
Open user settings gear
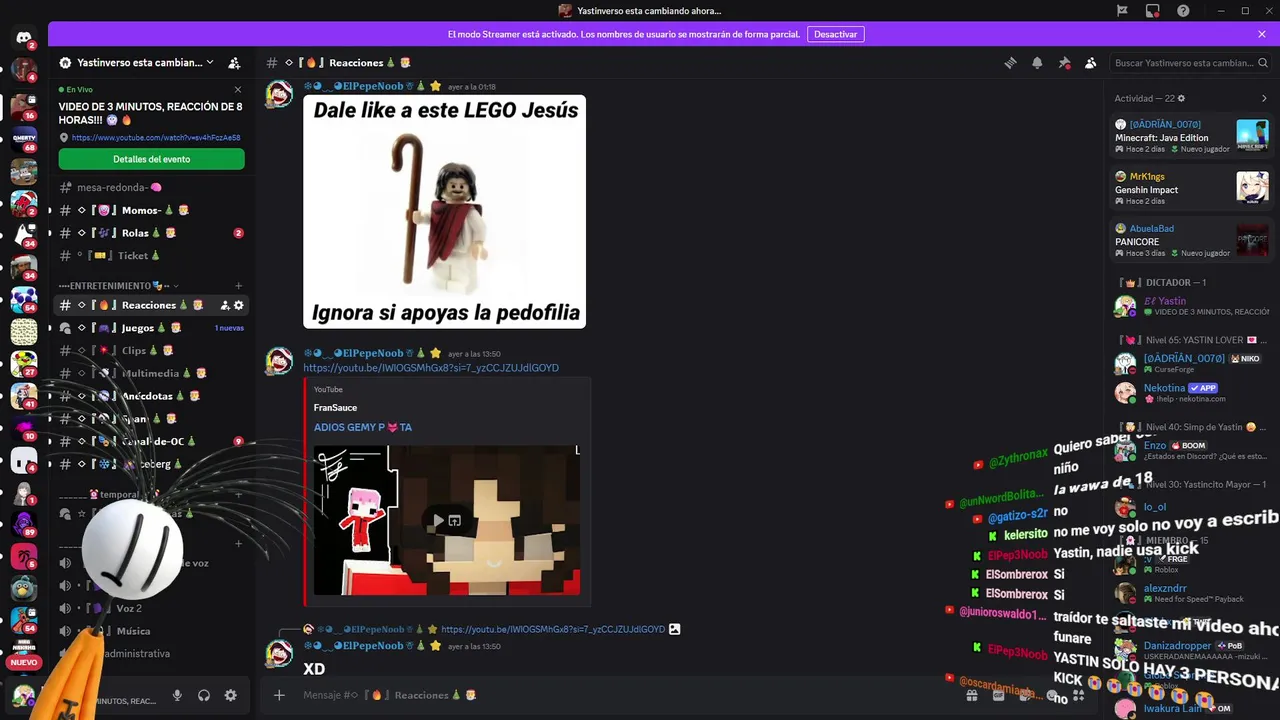pos(231,696)
